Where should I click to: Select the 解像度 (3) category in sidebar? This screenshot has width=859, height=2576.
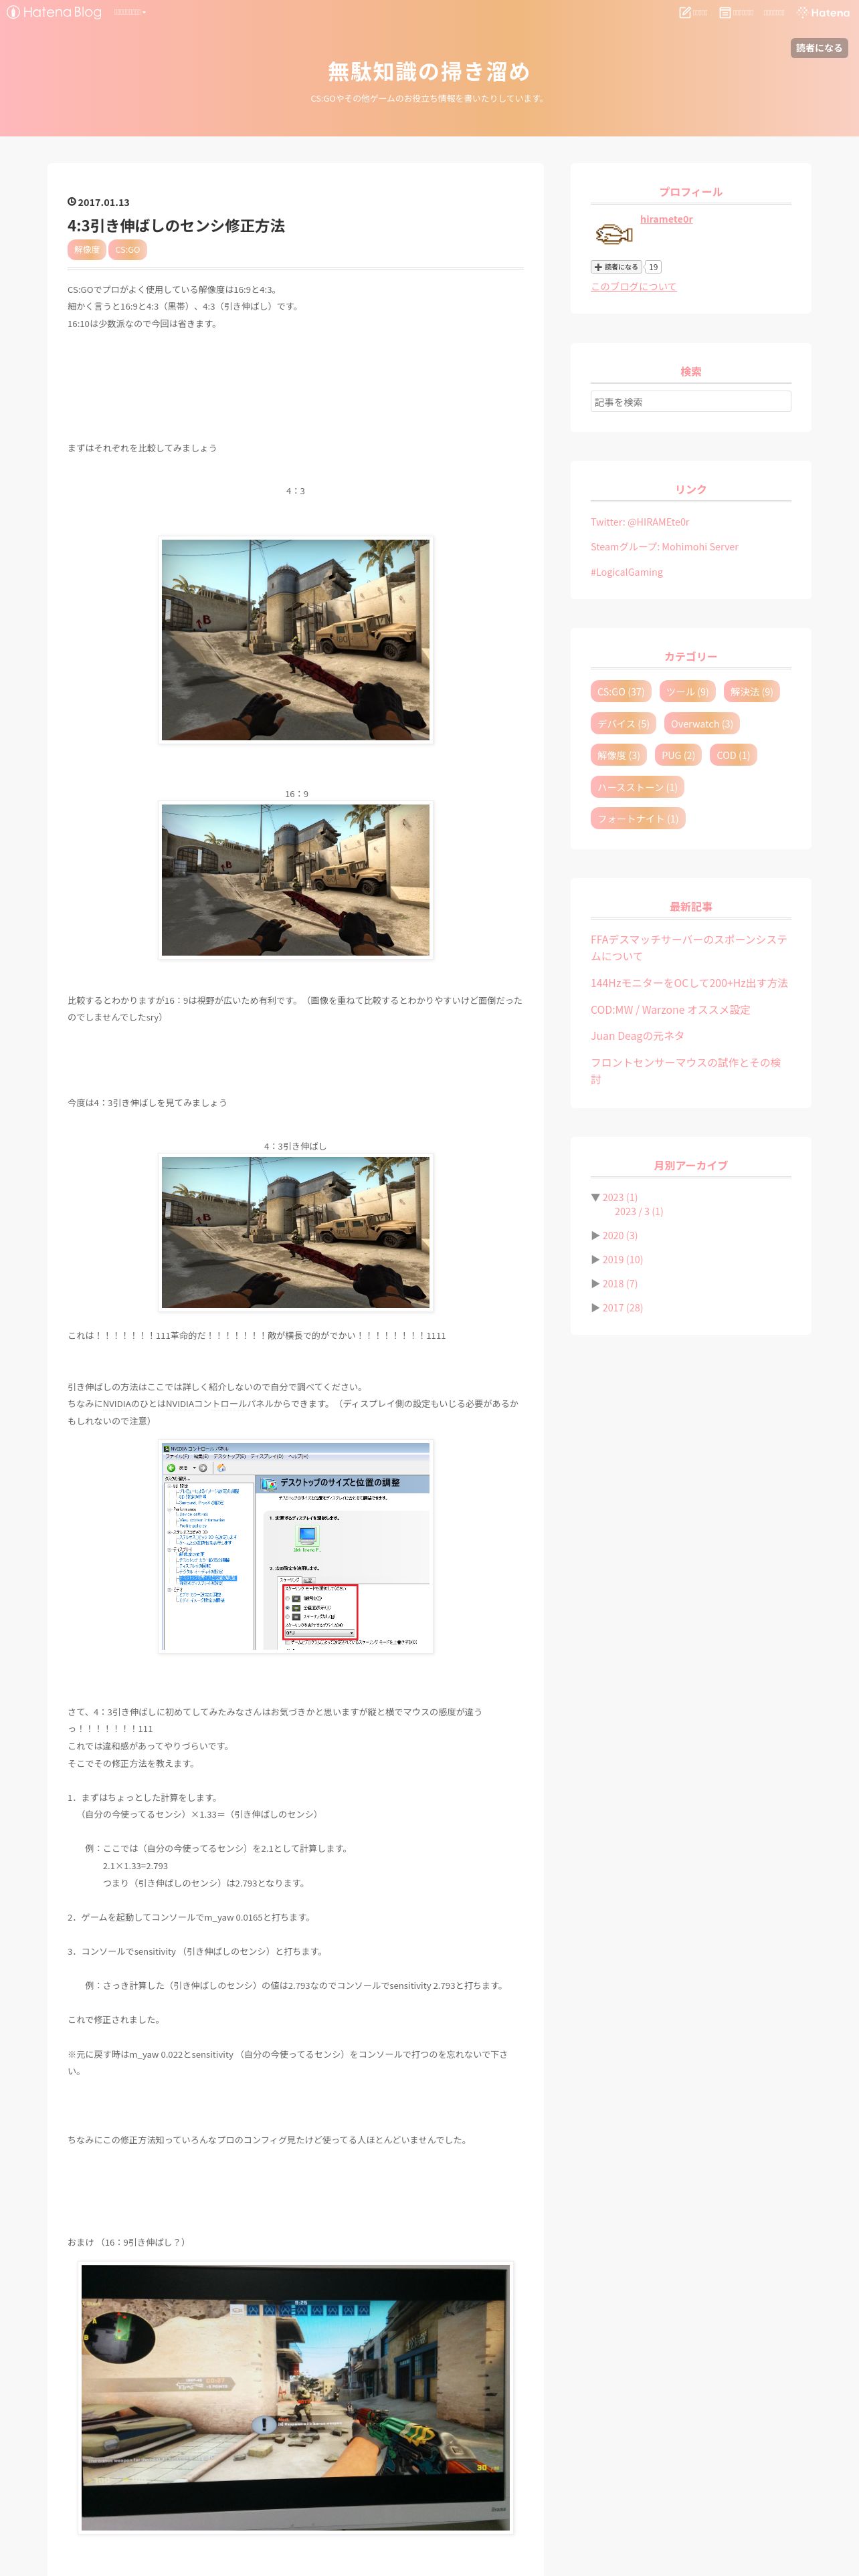[618, 755]
